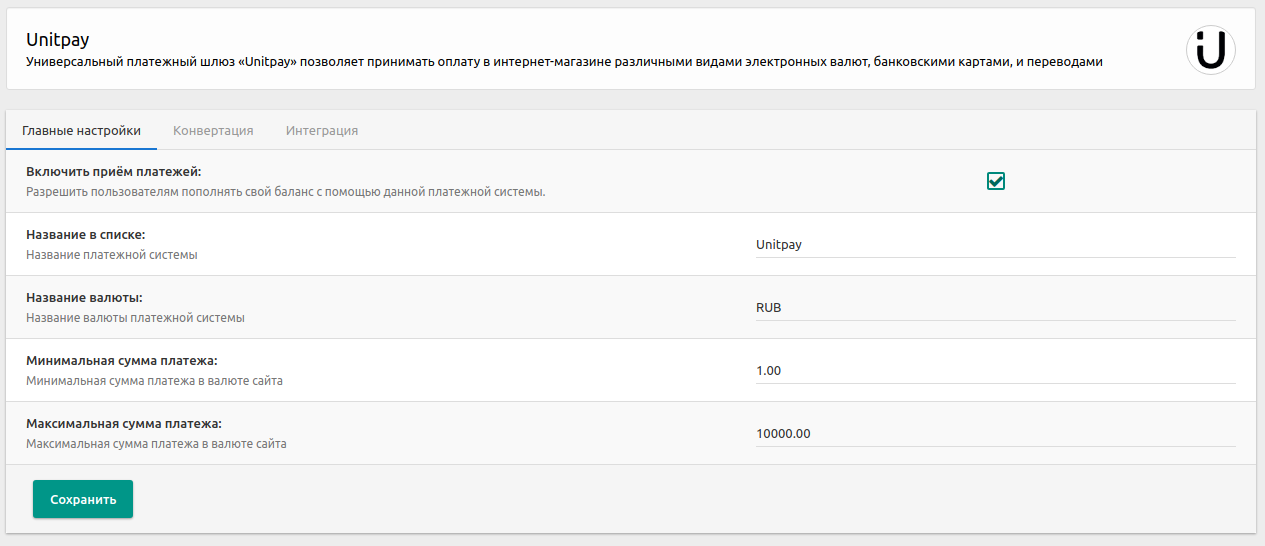The height and width of the screenshot is (546, 1265).
Task: Click the Unitpay logo icon
Action: tap(1210, 49)
